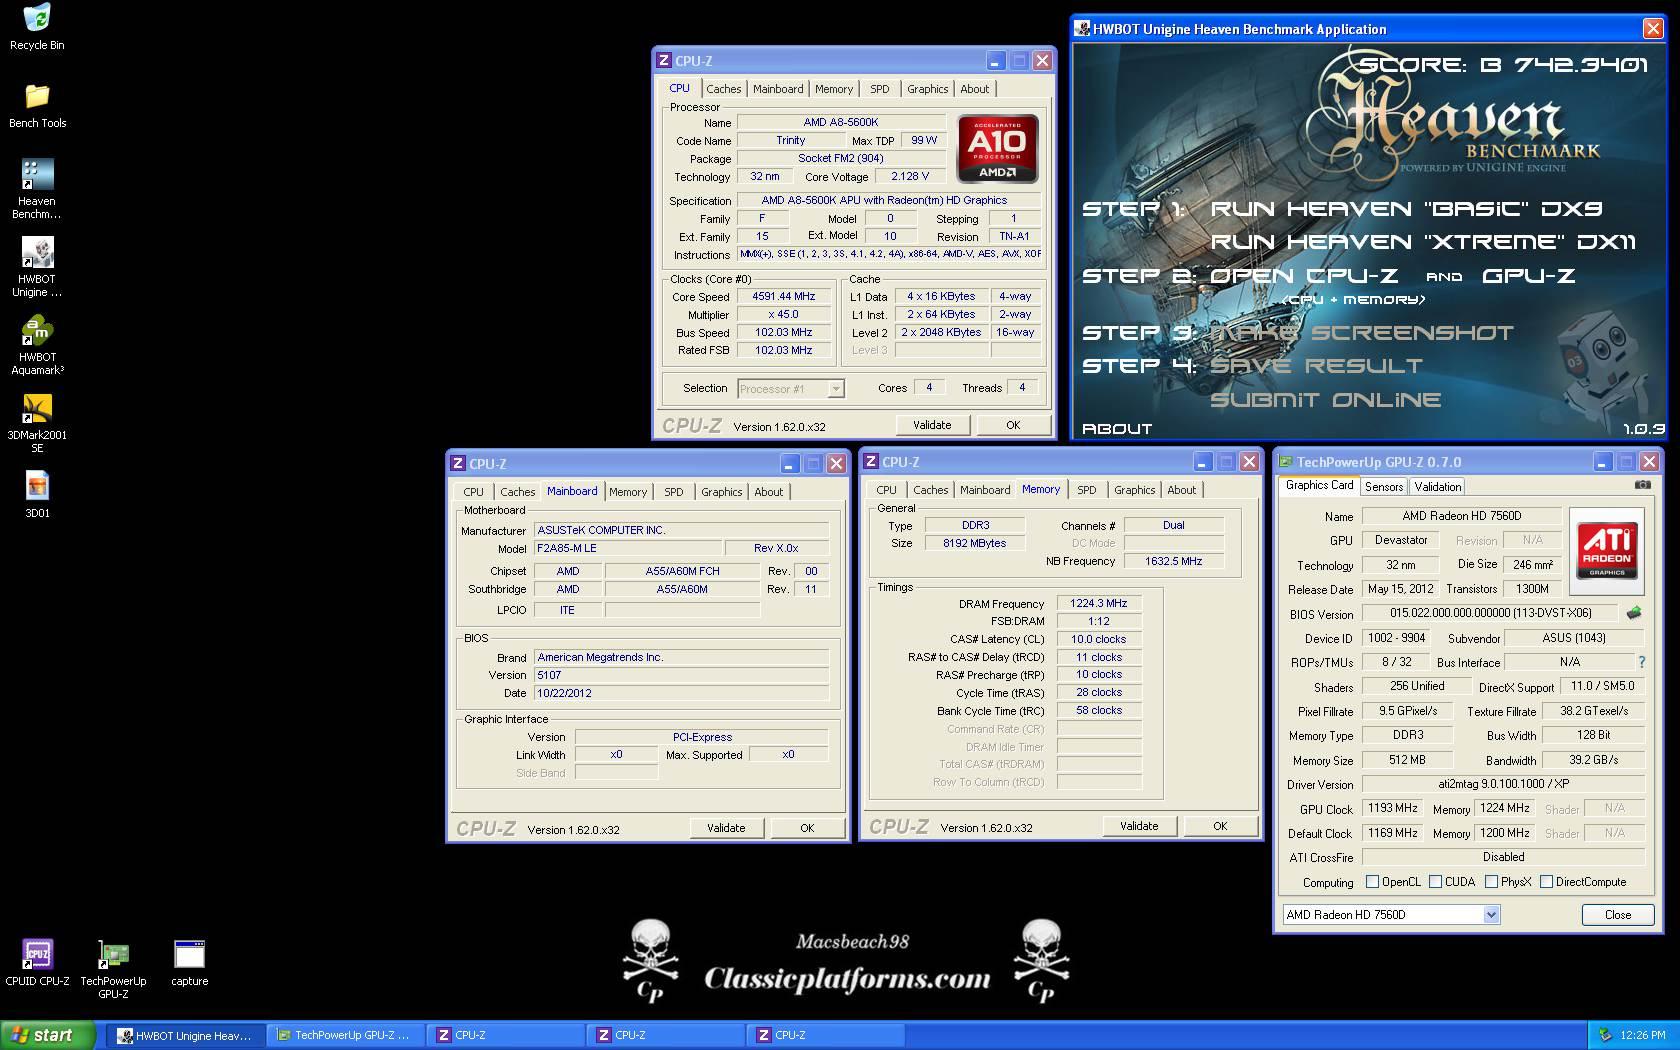Click the GPU-Z Name field
The height and width of the screenshot is (1050, 1680).
(x=1461, y=516)
